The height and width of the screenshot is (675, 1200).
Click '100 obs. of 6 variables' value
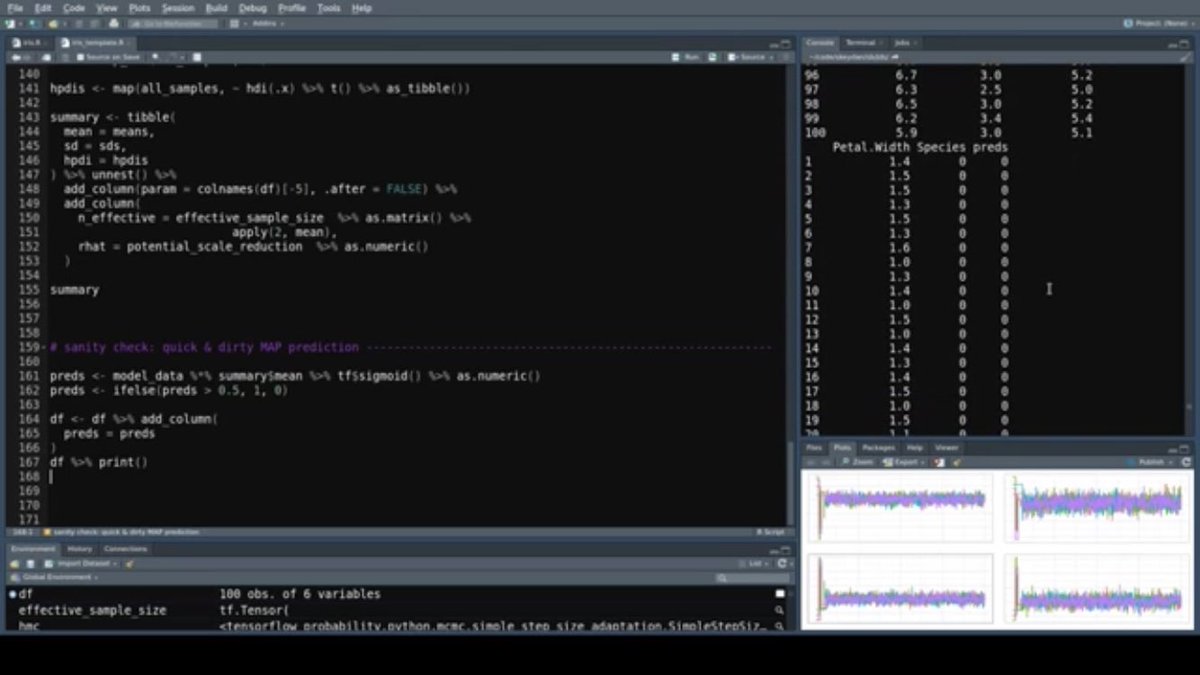300,594
